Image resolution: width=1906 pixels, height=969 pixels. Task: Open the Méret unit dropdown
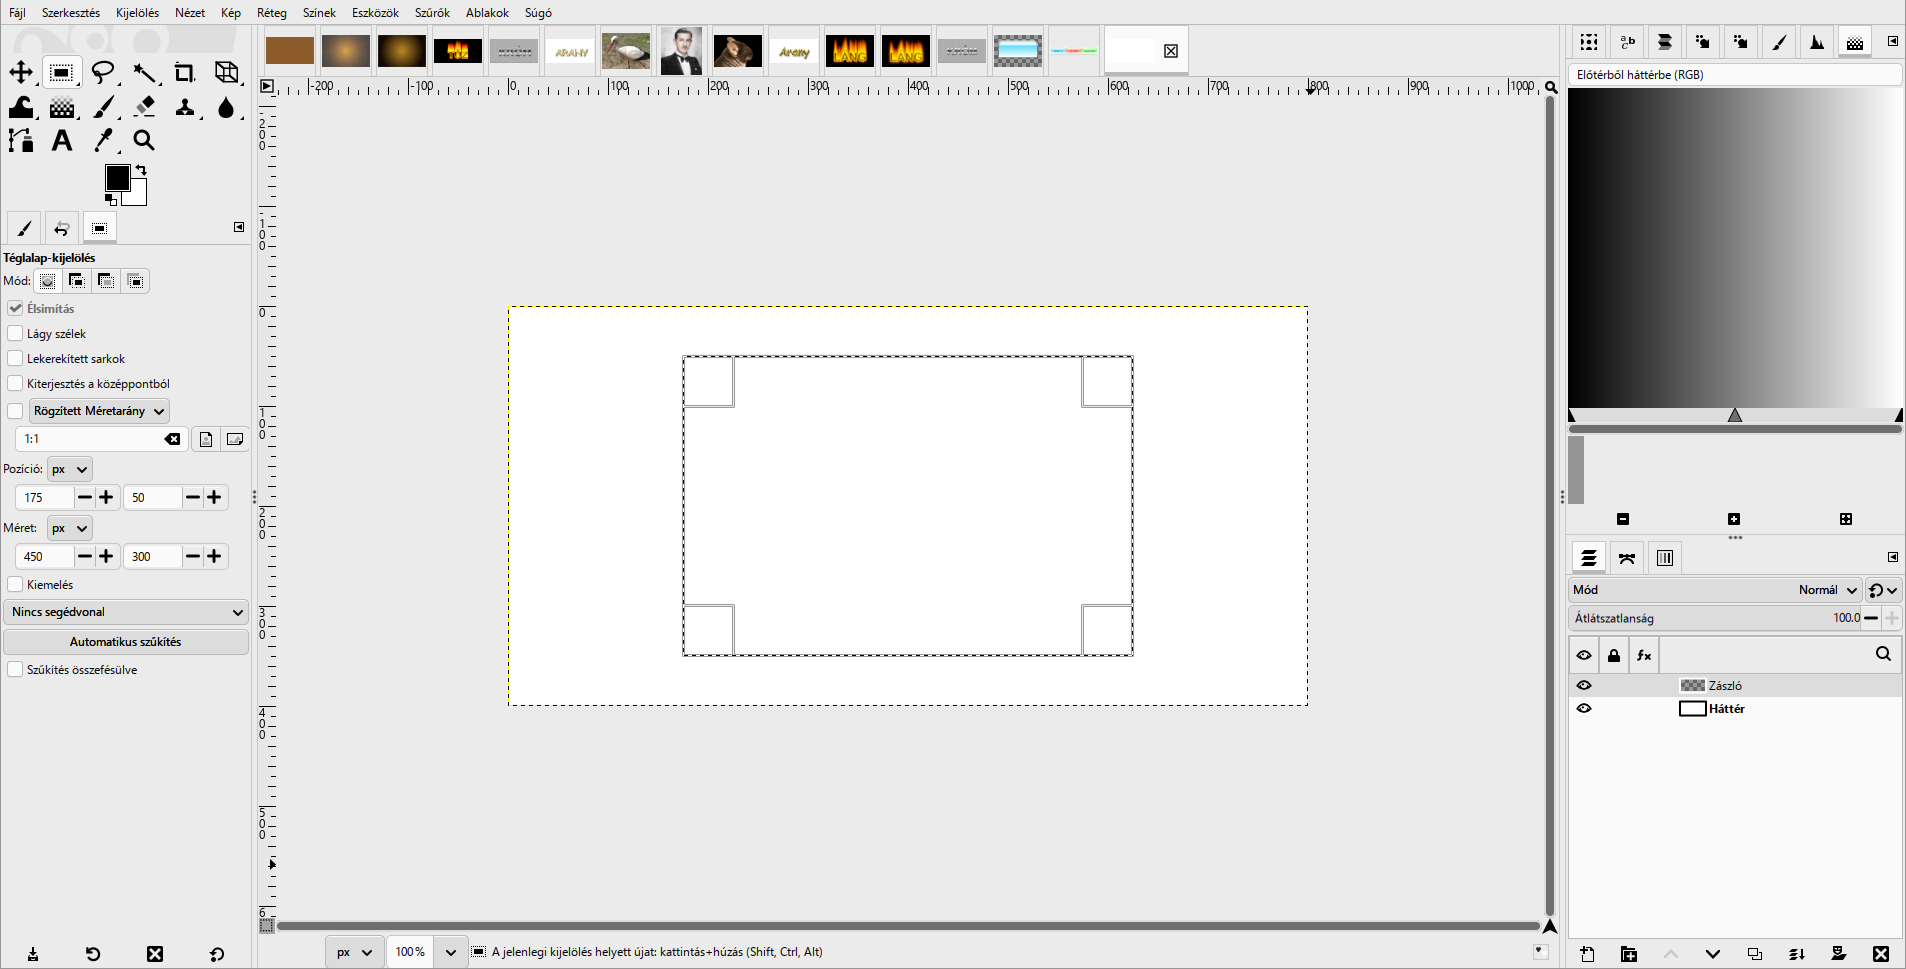tap(70, 528)
